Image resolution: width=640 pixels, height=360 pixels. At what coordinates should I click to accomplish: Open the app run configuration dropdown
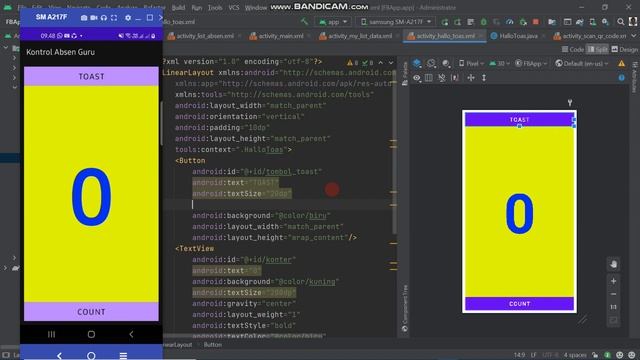tap(333, 22)
